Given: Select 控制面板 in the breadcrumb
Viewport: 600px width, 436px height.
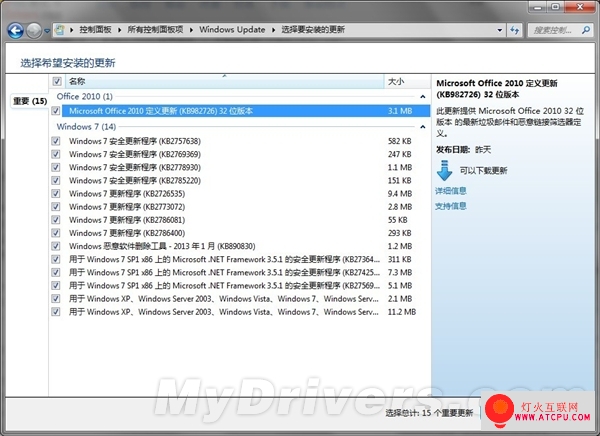Looking at the screenshot, I should 95,29.
